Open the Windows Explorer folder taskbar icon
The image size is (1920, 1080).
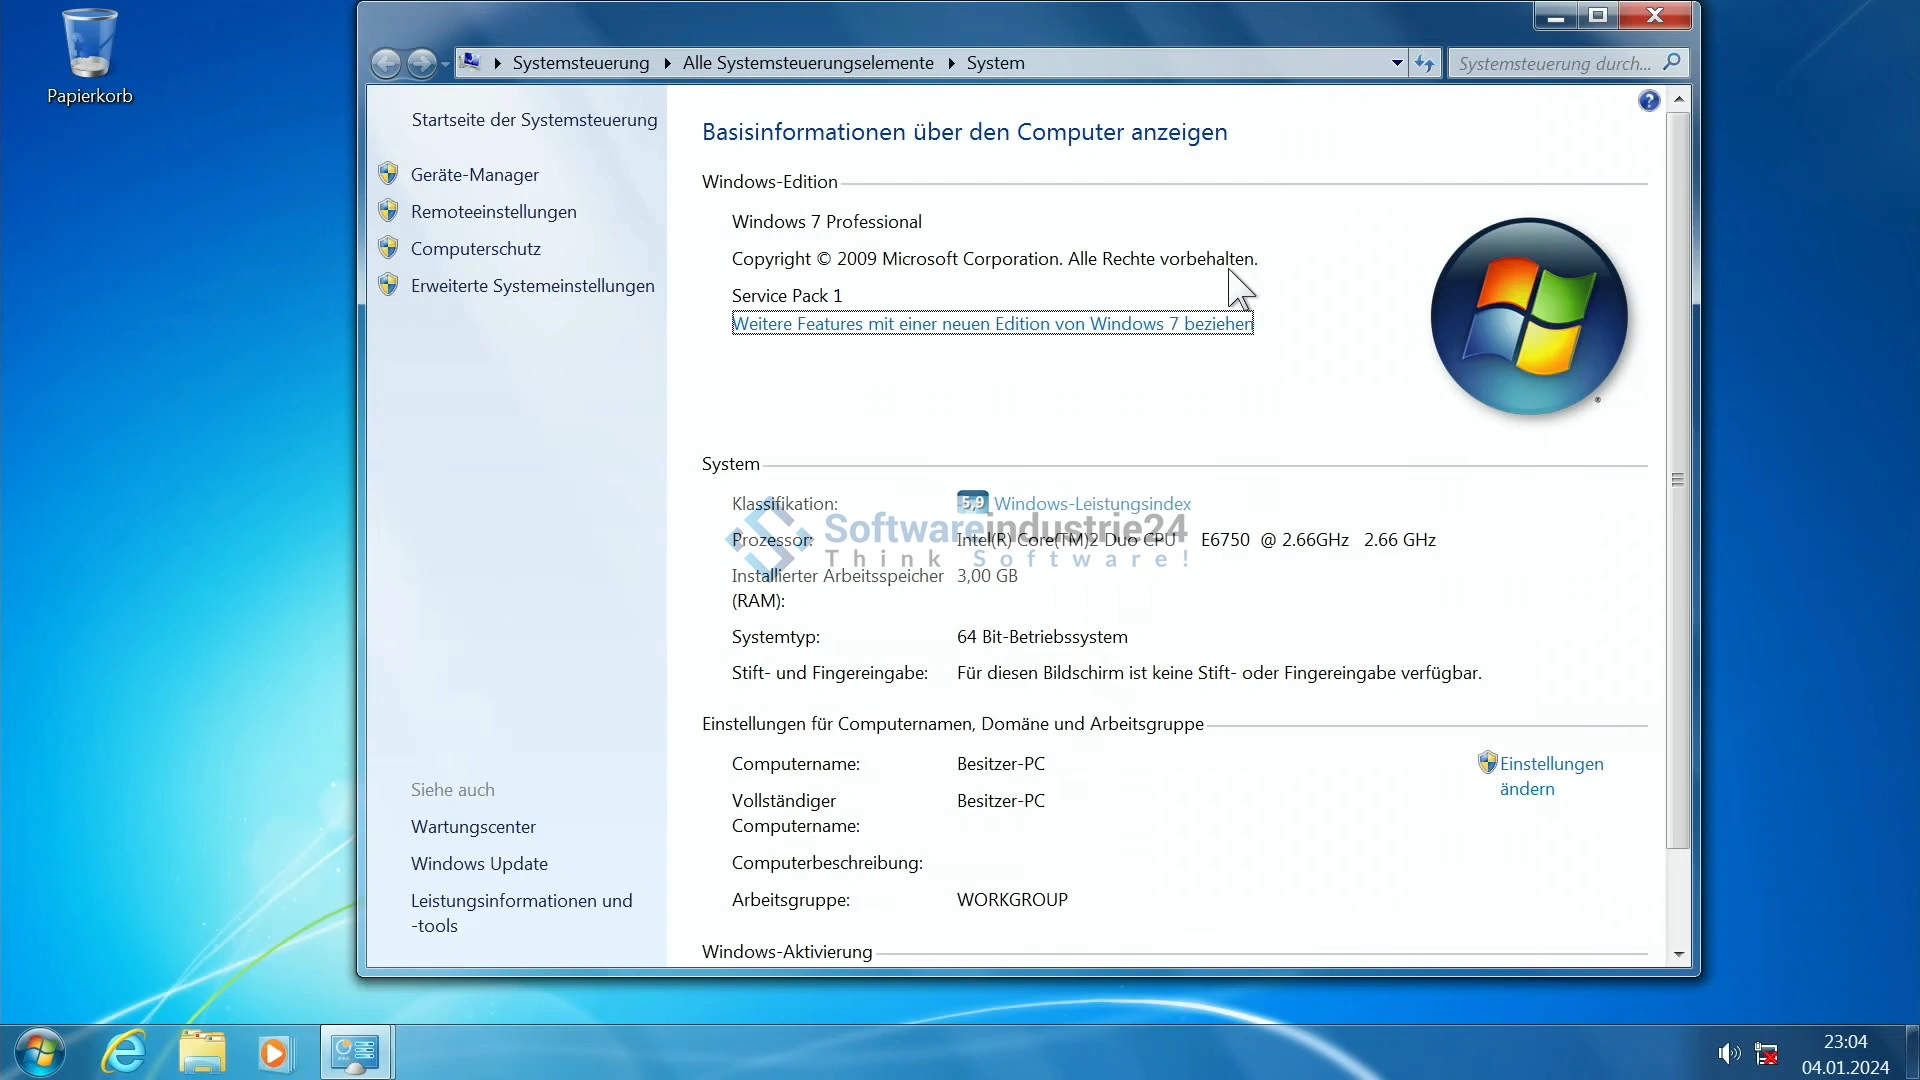[202, 1053]
